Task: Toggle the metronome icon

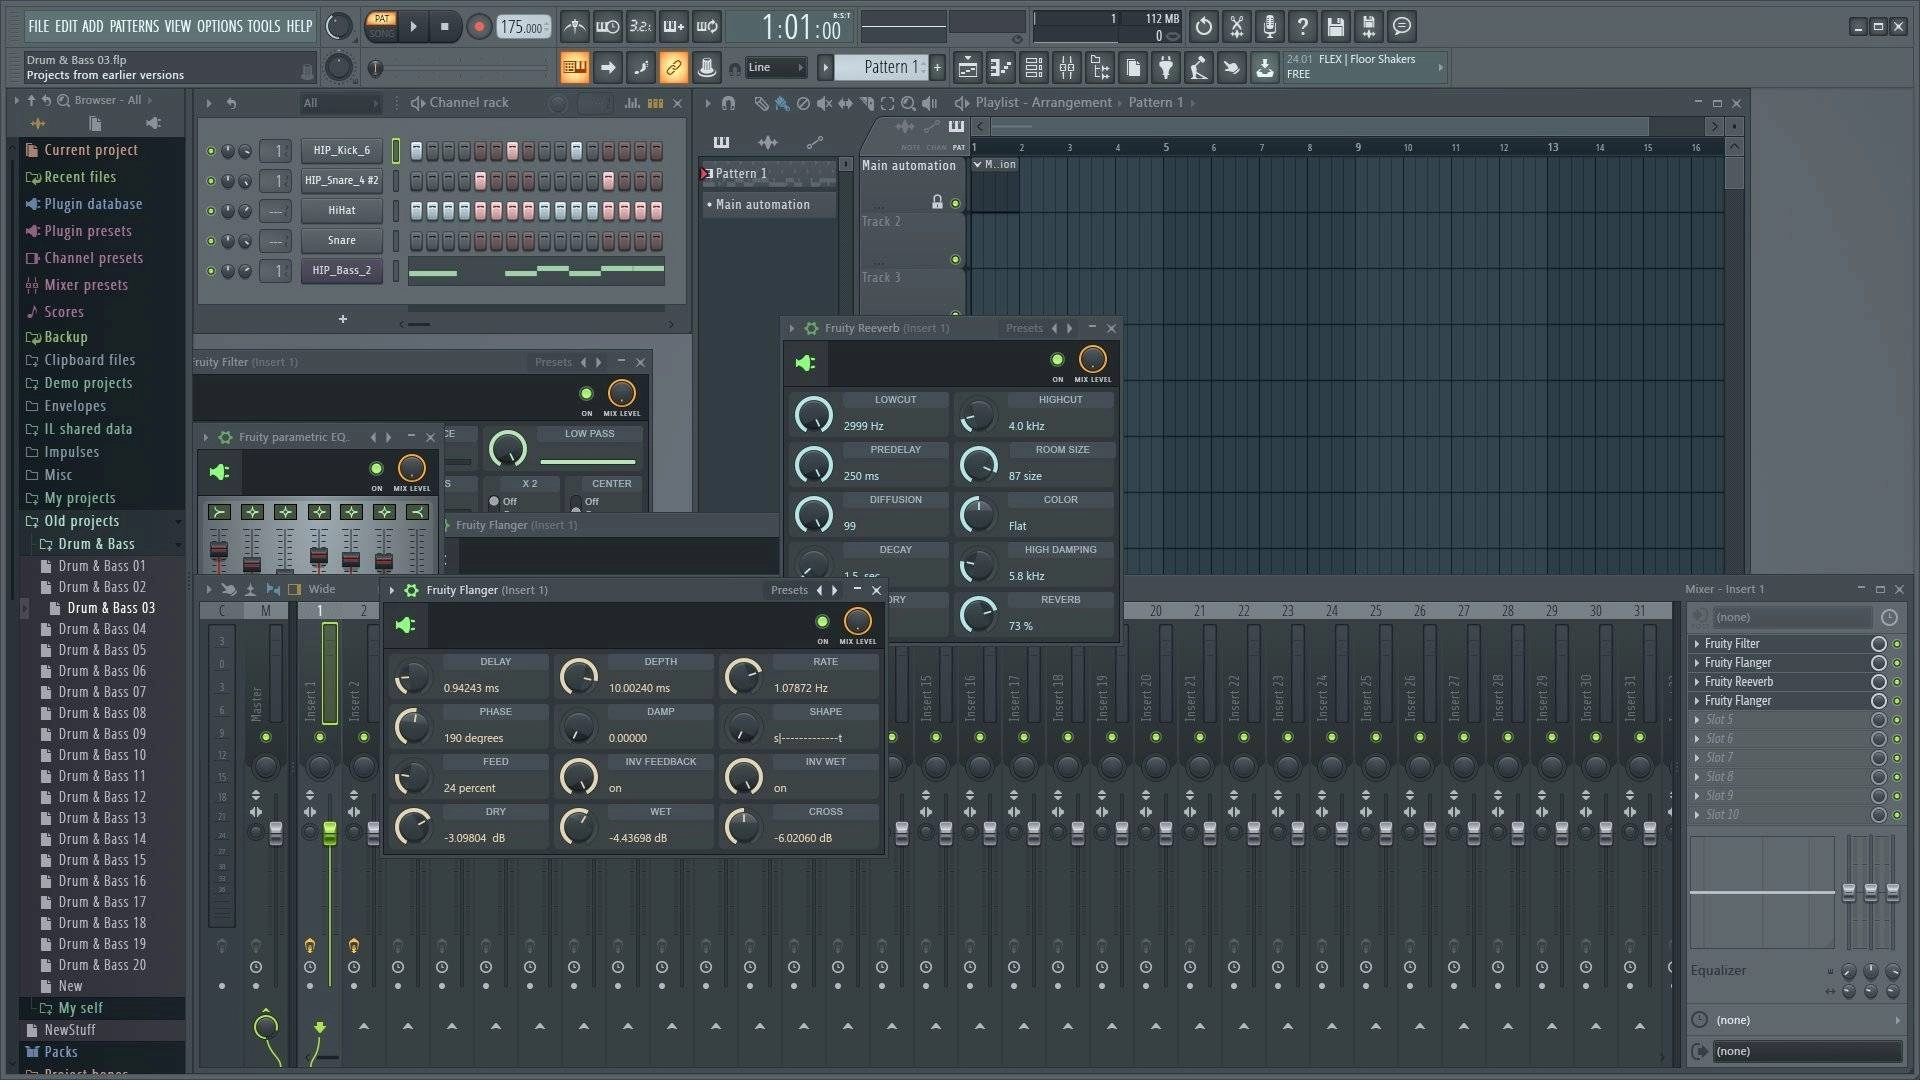Action: [574, 27]
